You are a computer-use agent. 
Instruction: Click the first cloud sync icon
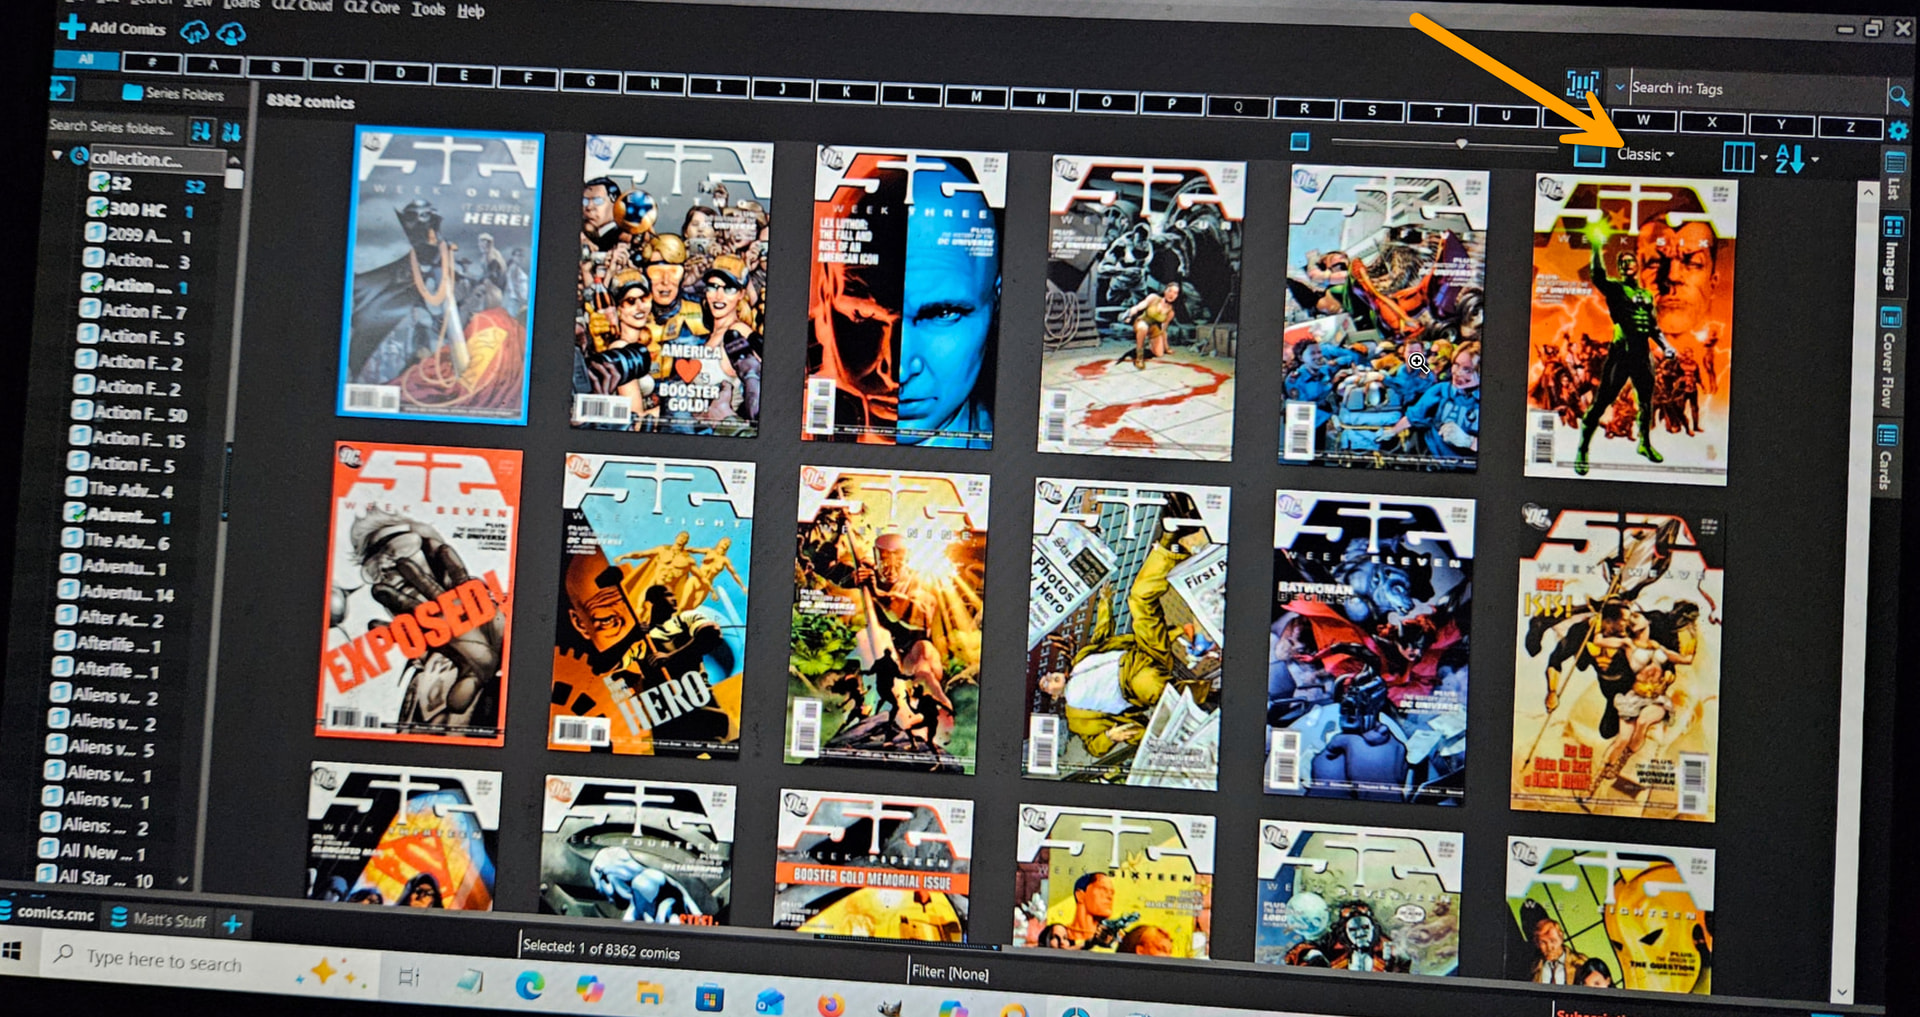[194, 33]
